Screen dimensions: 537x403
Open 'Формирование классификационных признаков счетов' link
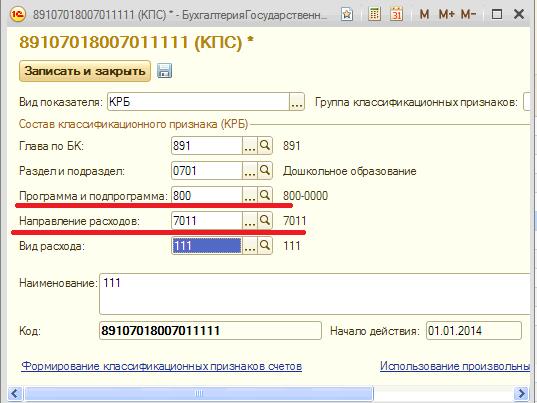pyautogui.click(x=162, y=366)
